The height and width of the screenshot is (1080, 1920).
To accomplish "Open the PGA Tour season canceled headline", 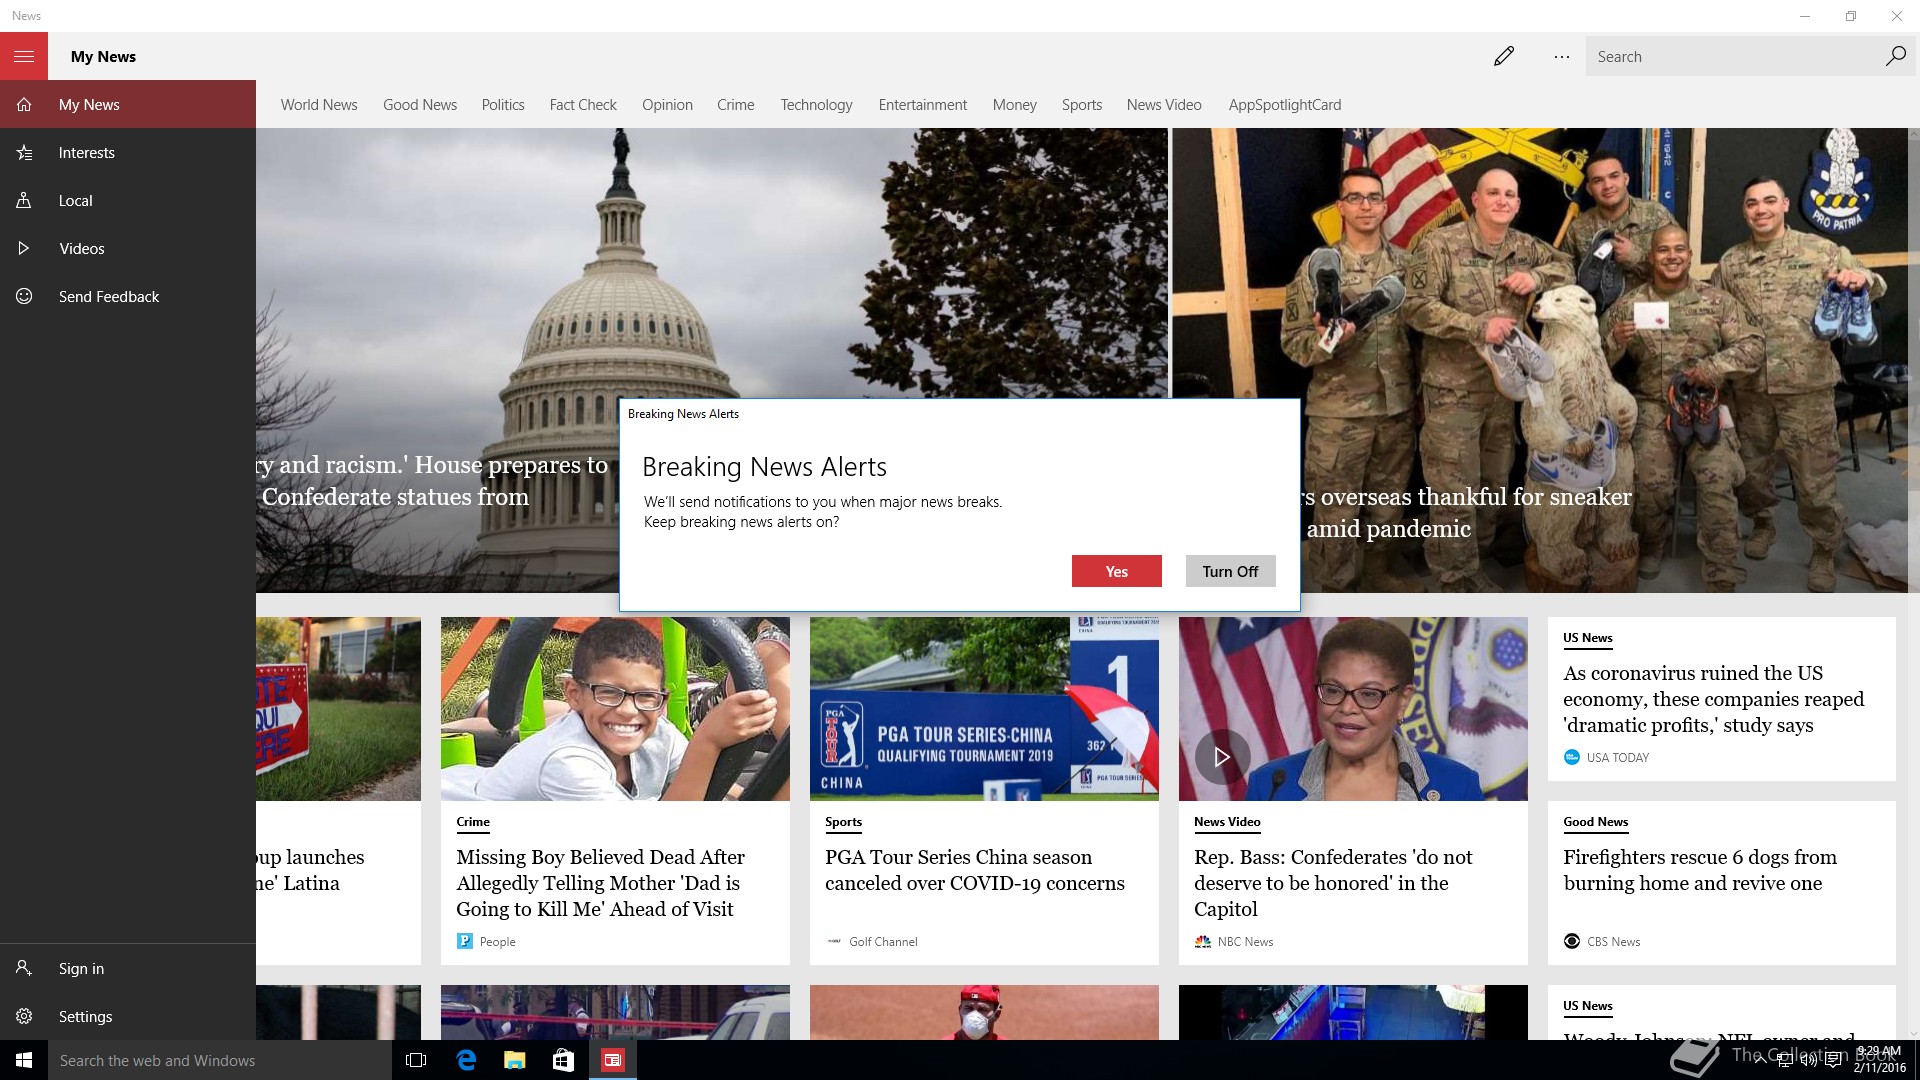I will click(x=975, y=870).
